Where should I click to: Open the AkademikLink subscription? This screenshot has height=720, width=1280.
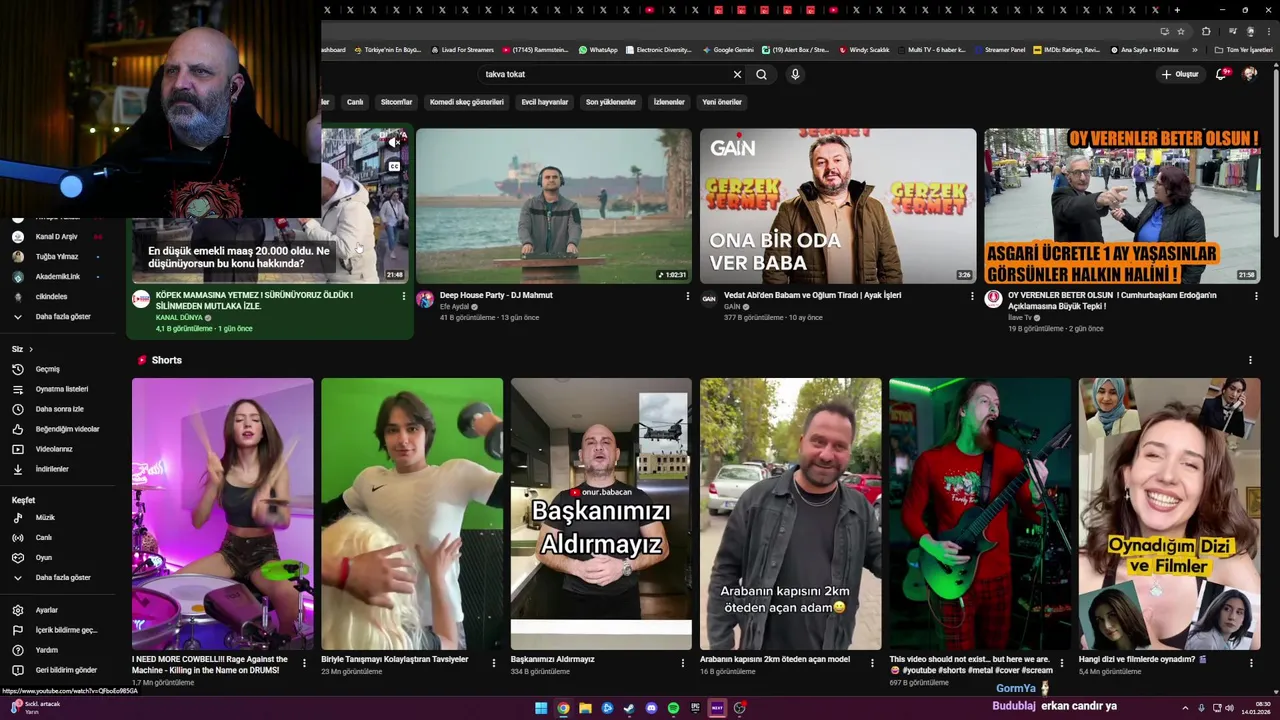[x=58, y=277]
